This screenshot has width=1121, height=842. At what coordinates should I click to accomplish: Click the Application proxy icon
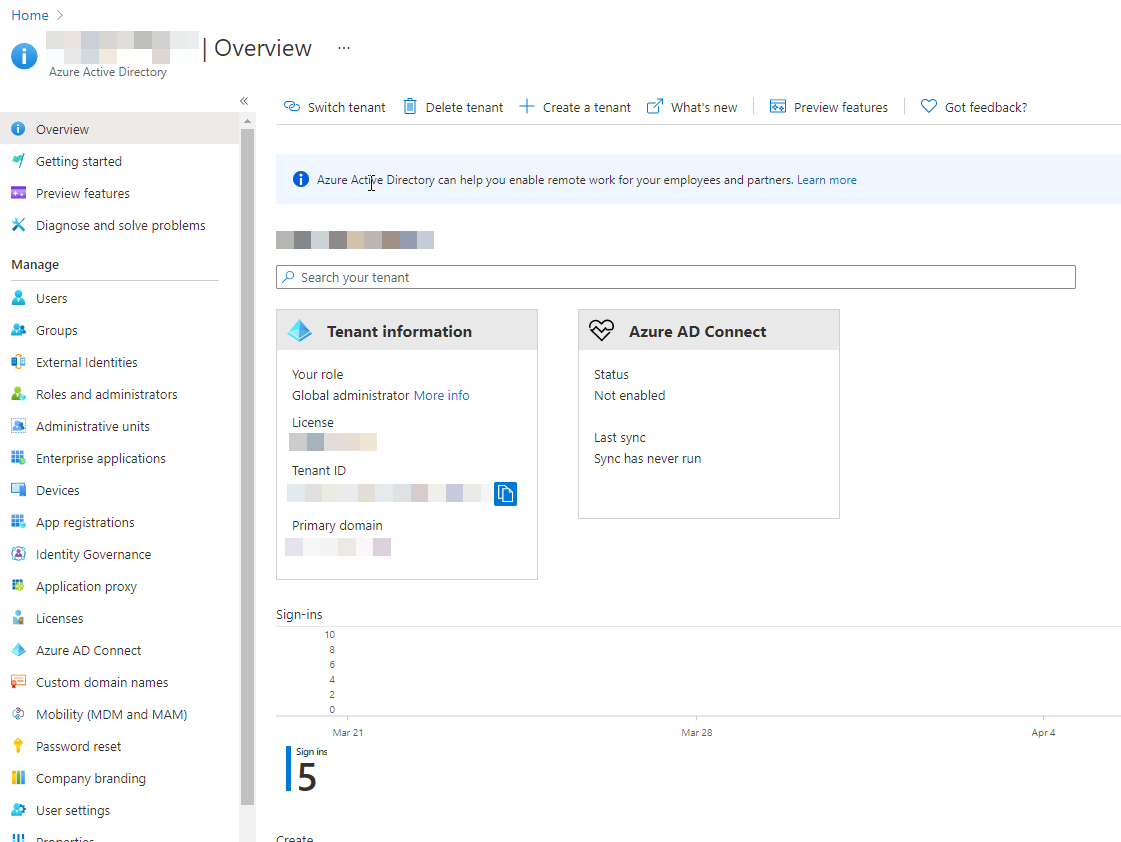click(x=19, y=586)
